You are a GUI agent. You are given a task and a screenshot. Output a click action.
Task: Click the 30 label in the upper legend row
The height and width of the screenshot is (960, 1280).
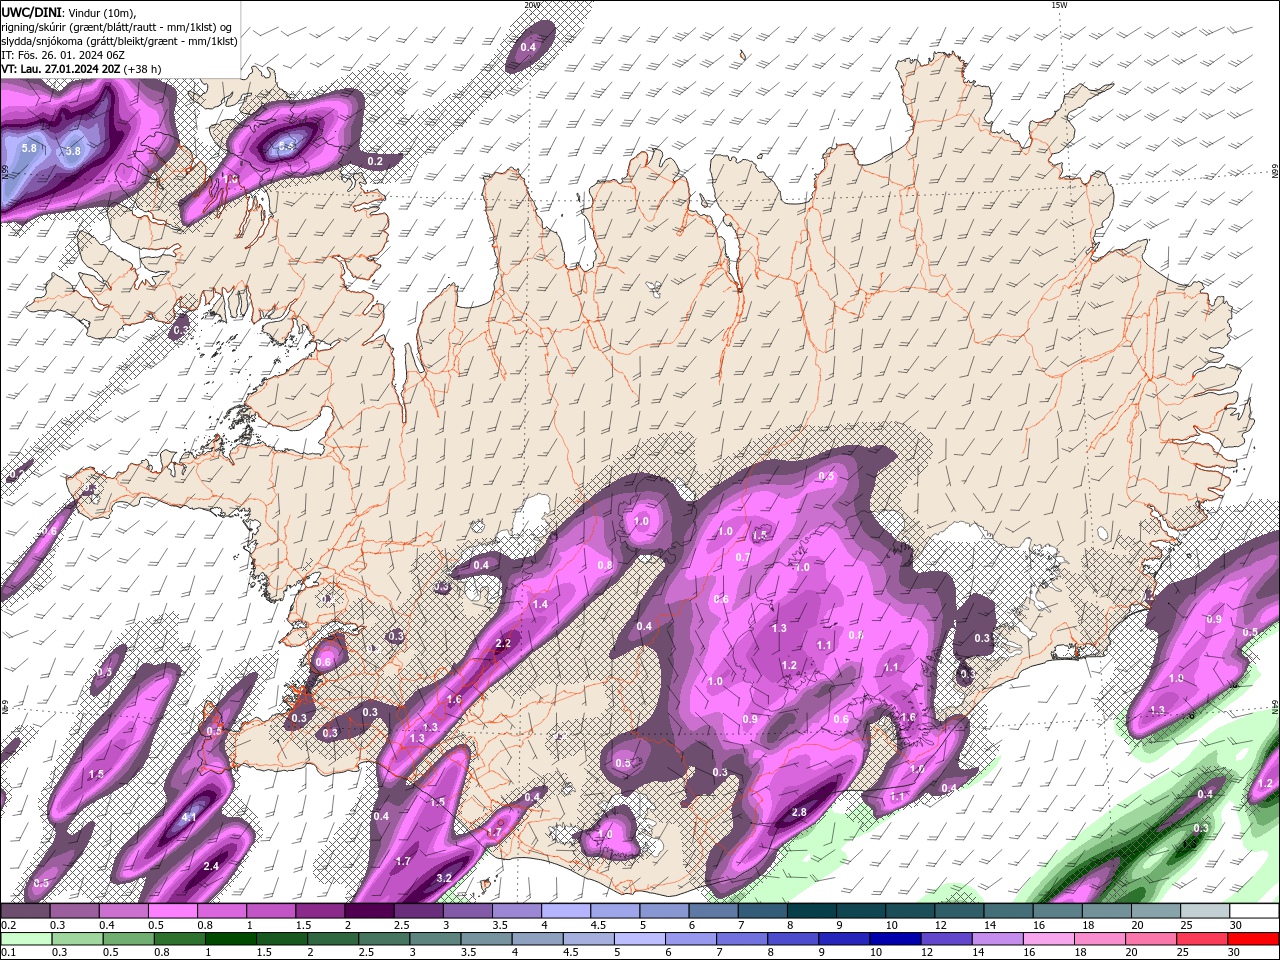[x=1236, y=925]
